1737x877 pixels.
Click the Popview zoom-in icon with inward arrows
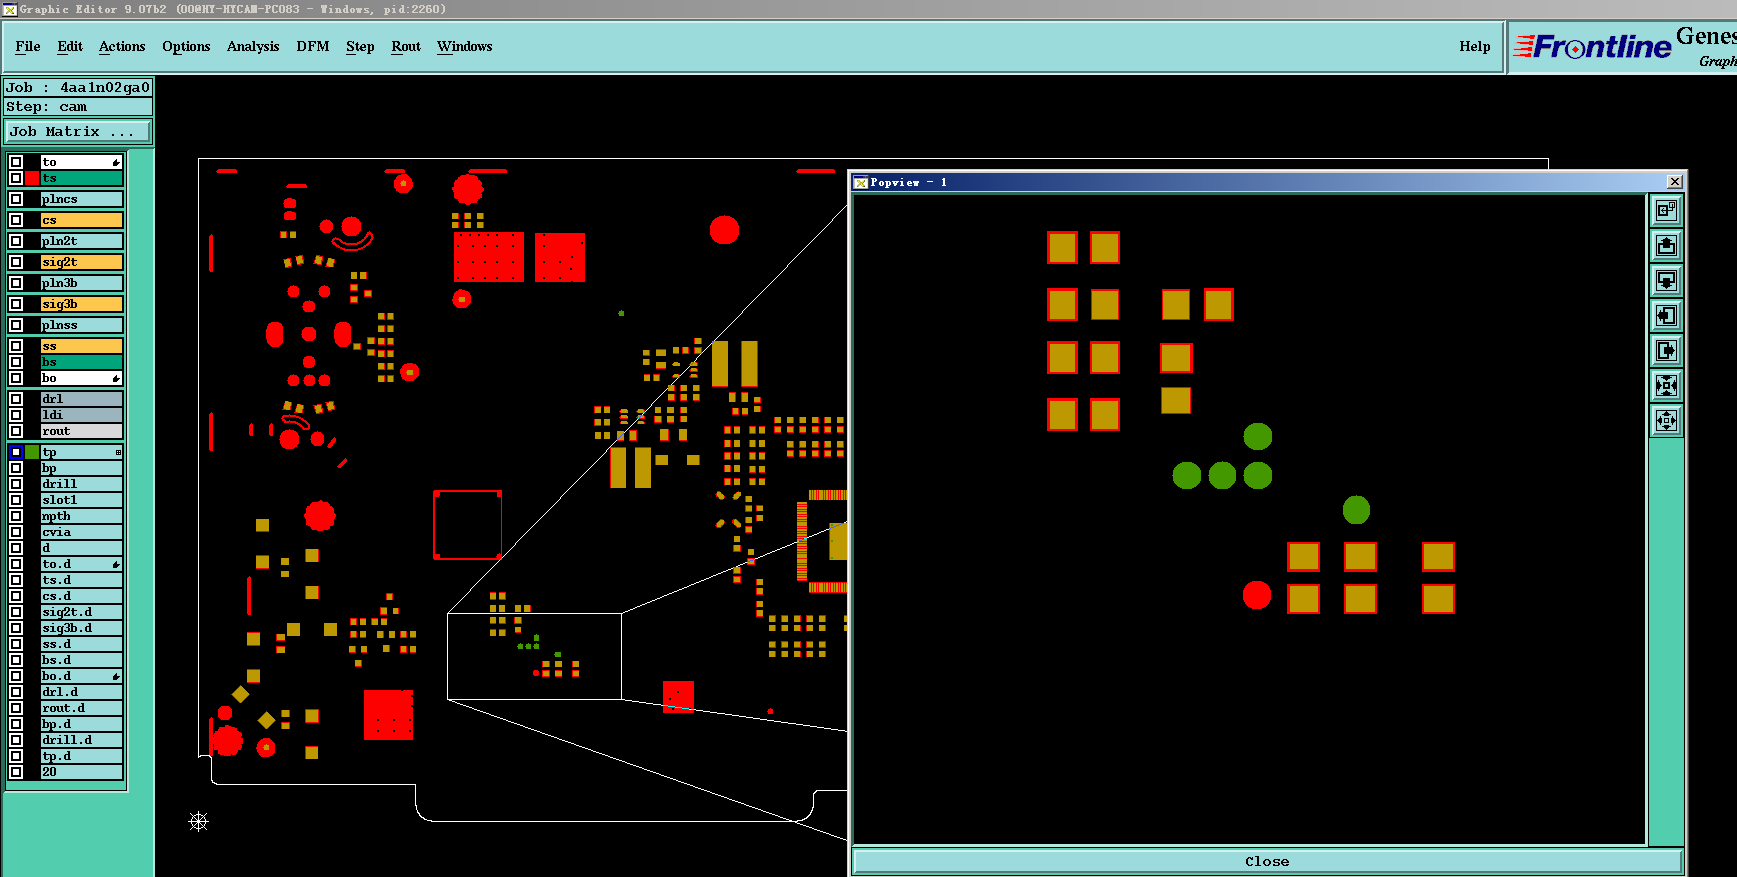[x=1666, y=385]
